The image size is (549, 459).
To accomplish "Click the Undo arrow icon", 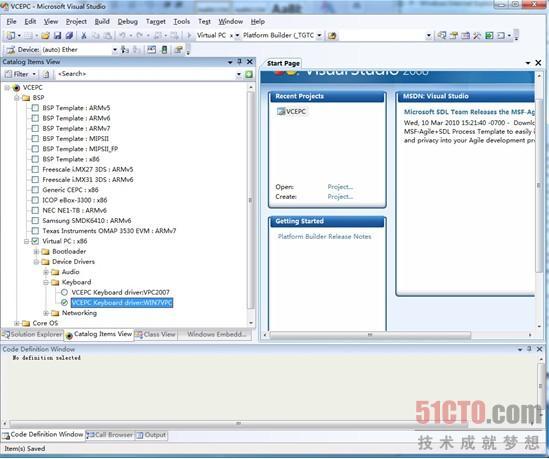I will 122,35.
